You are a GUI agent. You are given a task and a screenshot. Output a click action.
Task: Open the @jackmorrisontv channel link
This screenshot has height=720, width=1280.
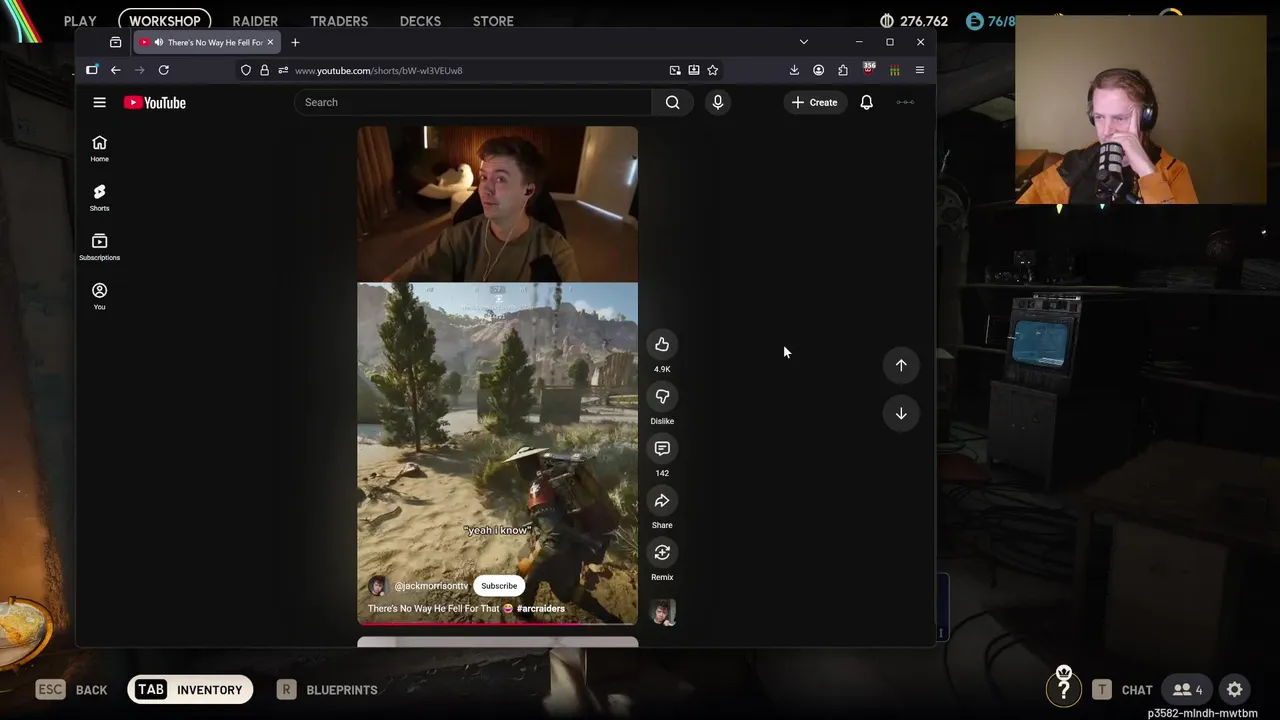point(431,586)
